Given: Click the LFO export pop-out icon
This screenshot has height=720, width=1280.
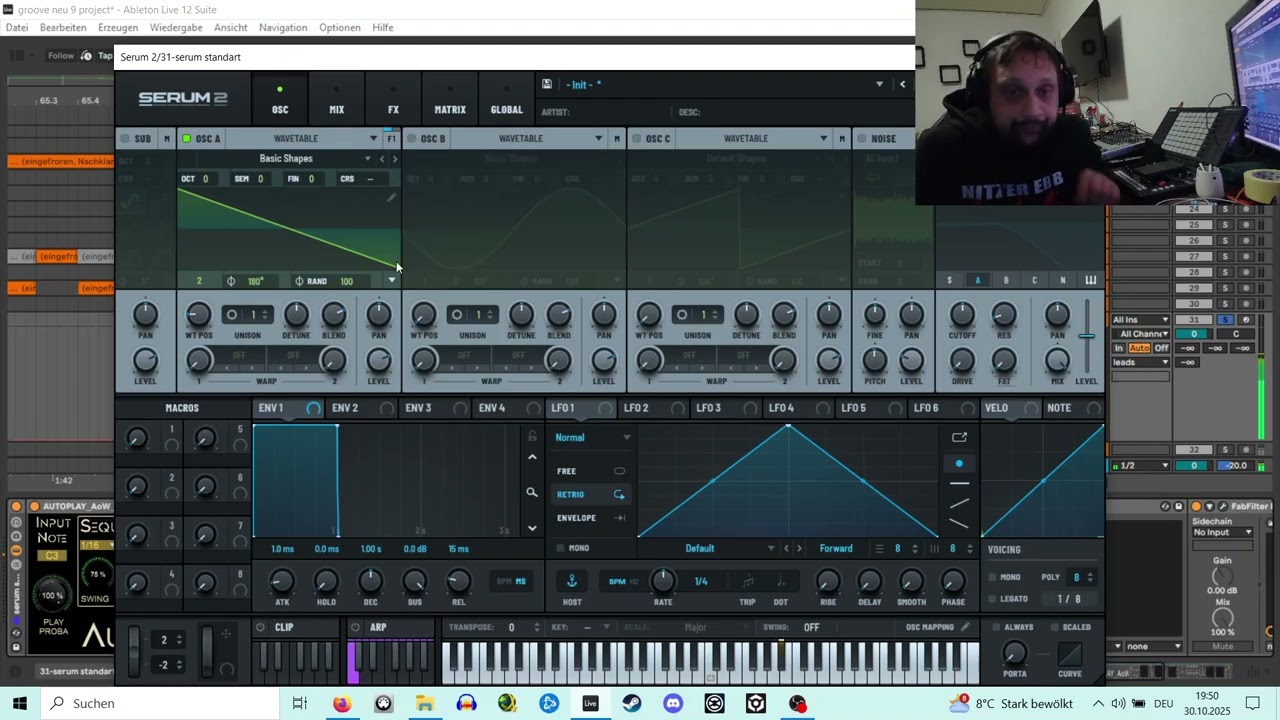Looking at the screenshot, I should 959,437.
